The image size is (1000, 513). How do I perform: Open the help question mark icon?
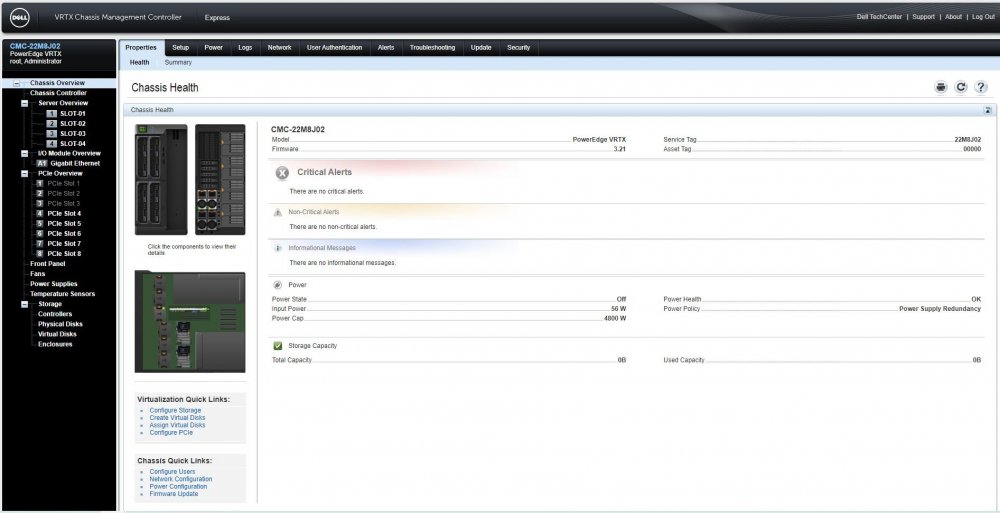(981, 87)
